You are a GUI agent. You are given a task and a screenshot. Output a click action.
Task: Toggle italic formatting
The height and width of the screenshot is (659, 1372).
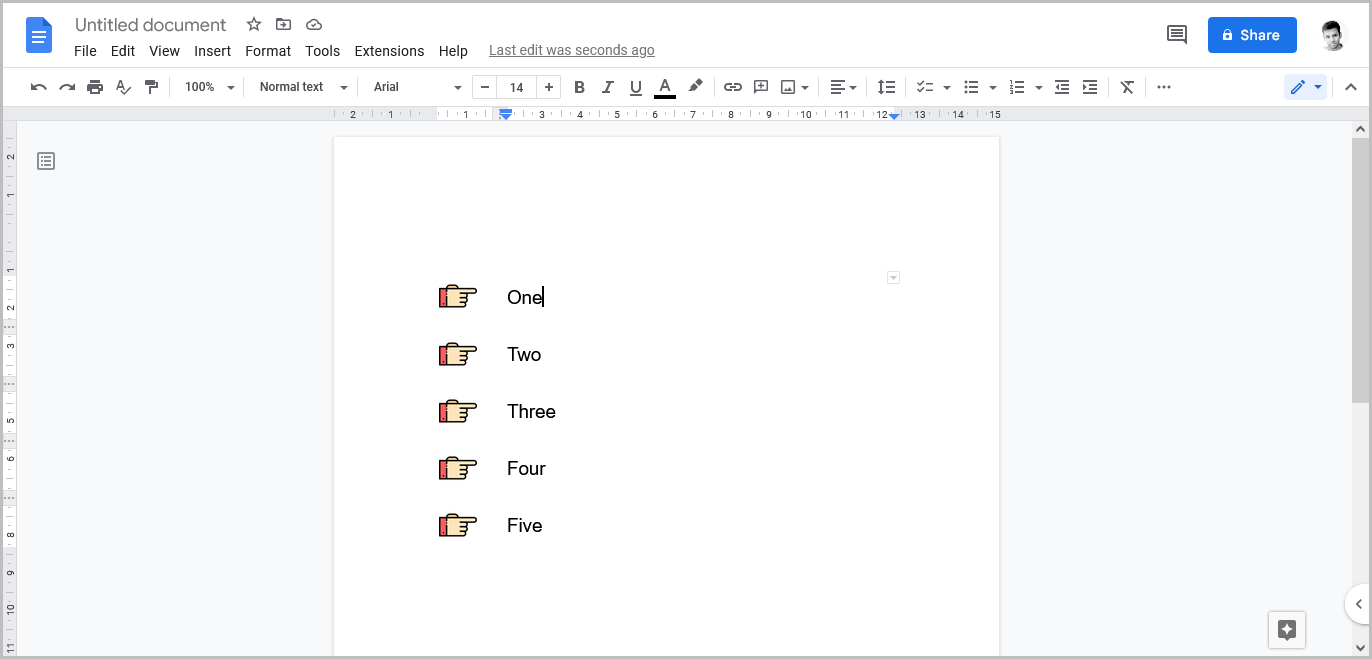click(x=607, y=87)
